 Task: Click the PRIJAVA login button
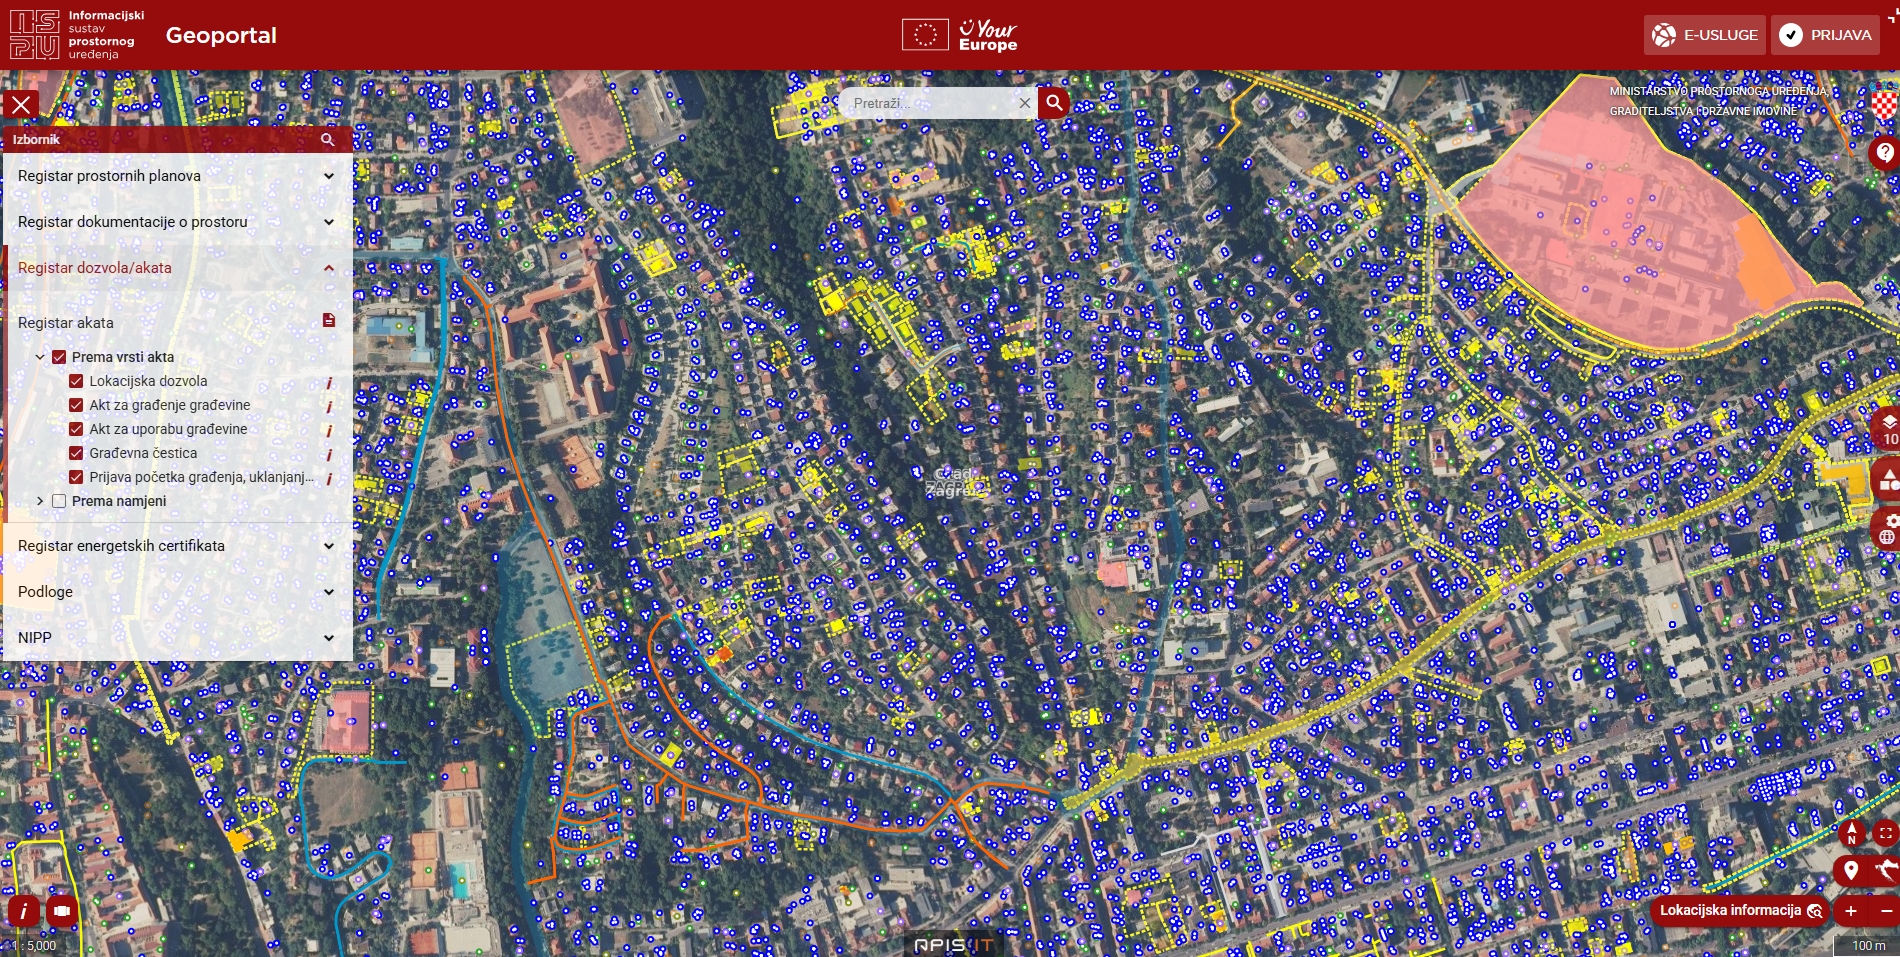(1825, 35)
